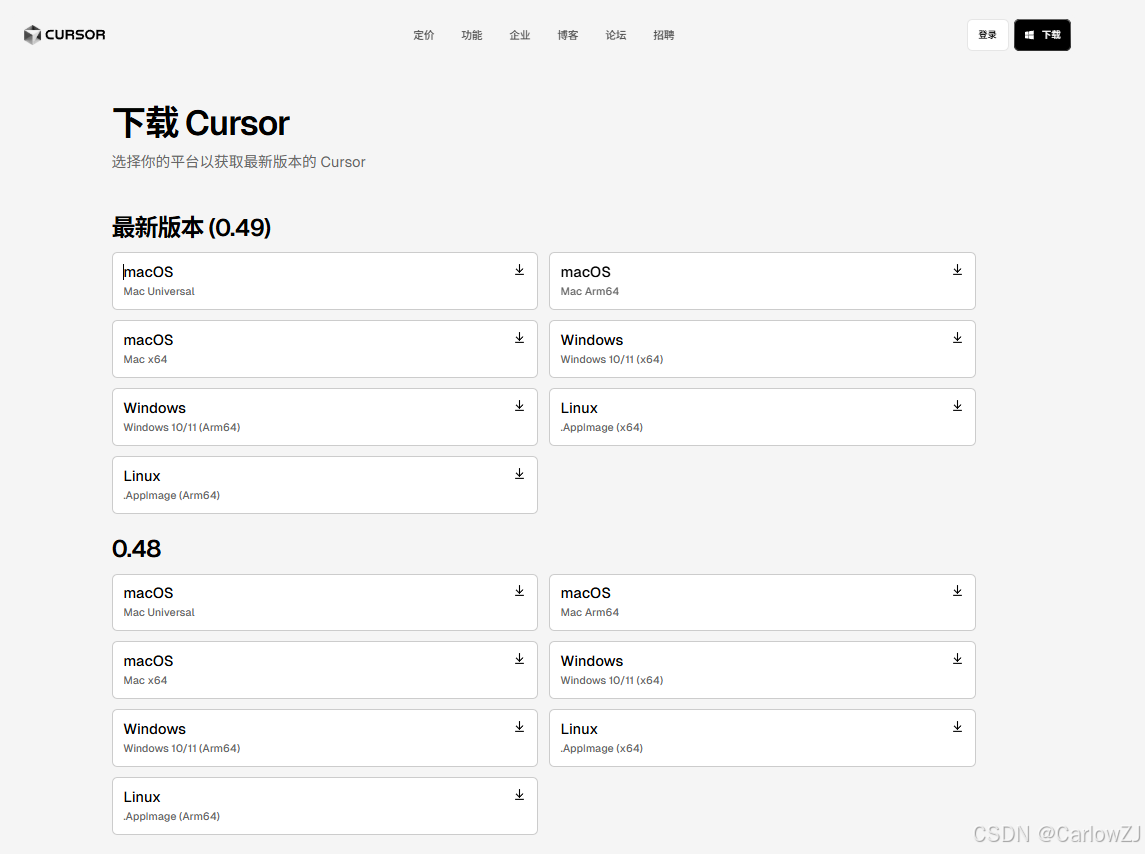Click the 最新版本 (0.49) heading

(191, 227)
